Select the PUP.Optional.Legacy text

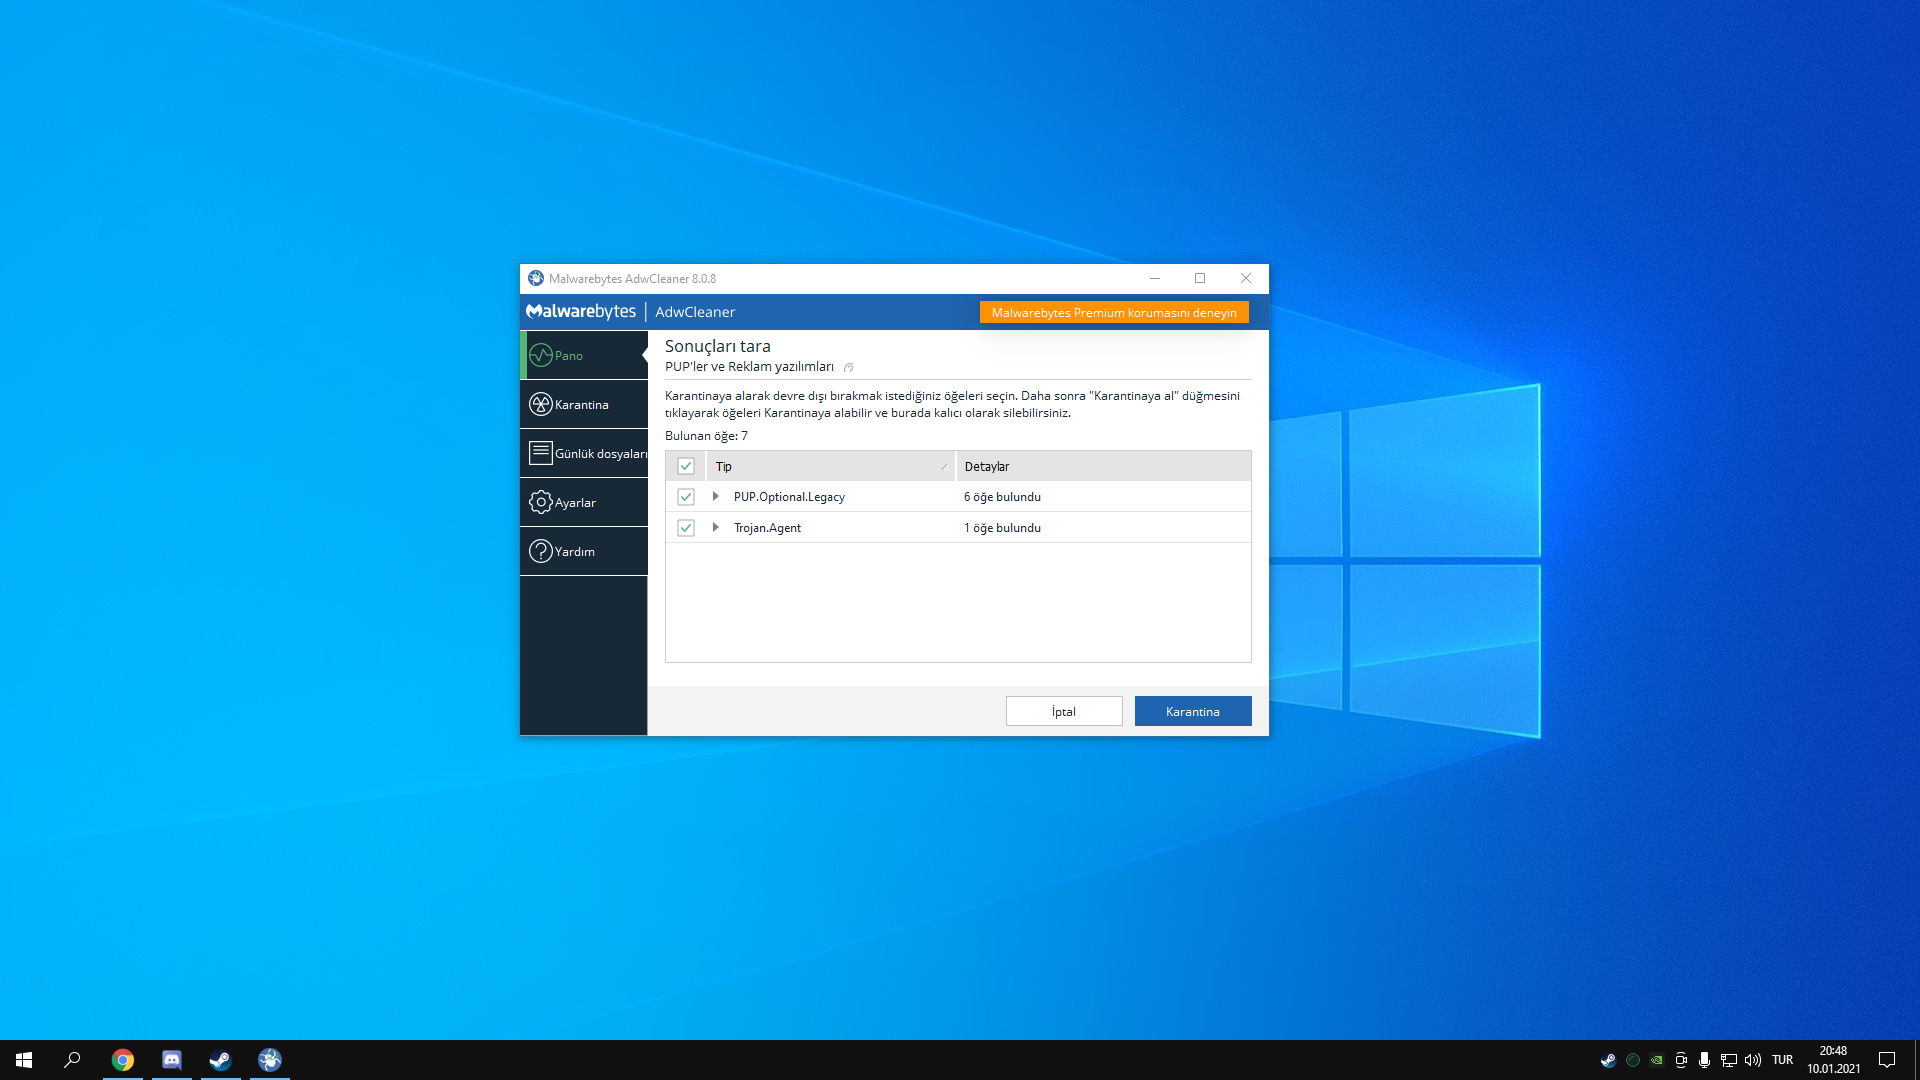[789, 497]
